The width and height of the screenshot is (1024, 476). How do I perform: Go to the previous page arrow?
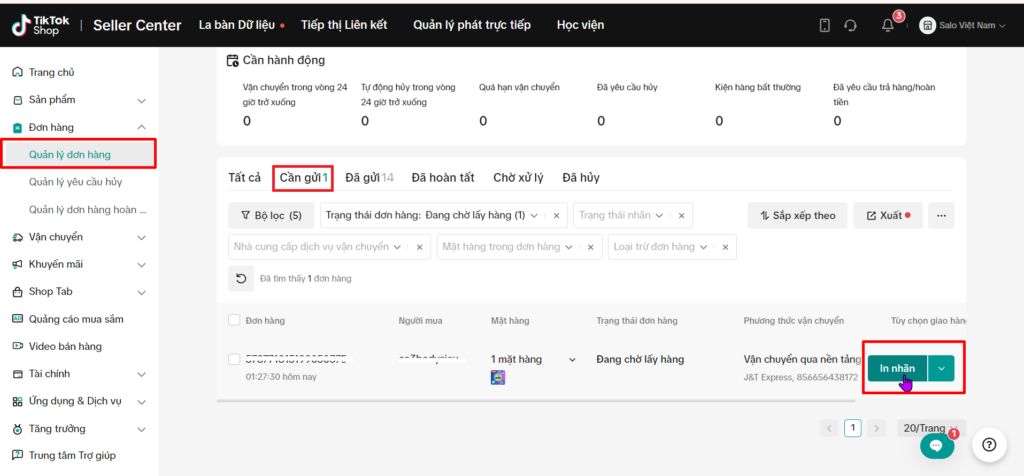tap(829, 428)
